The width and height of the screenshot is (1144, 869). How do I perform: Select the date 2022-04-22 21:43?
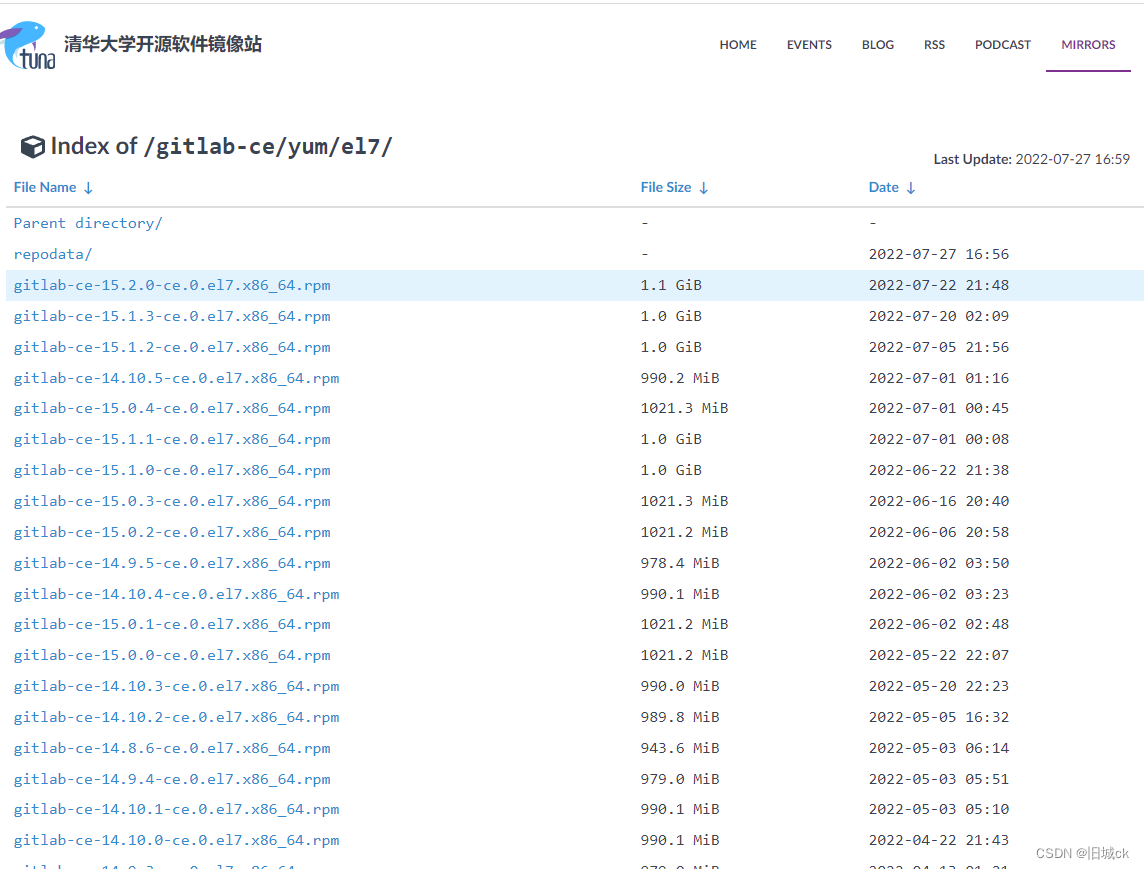click(x=938, y=841)
